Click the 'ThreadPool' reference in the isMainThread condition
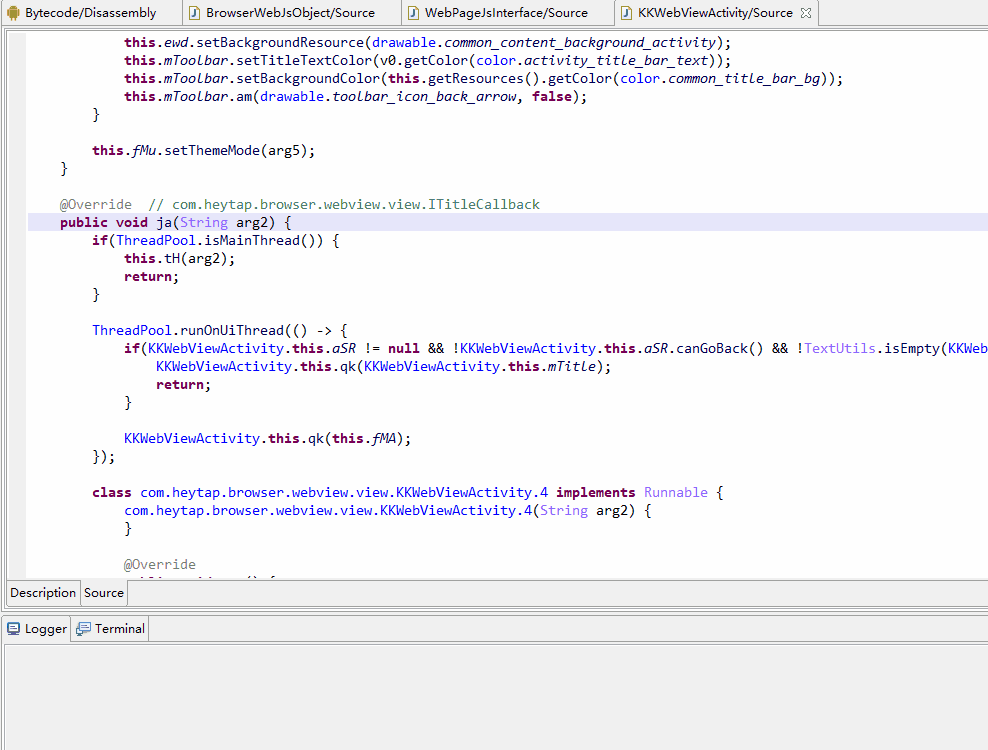This screenshot has width=988, height=750. point(156,240)
